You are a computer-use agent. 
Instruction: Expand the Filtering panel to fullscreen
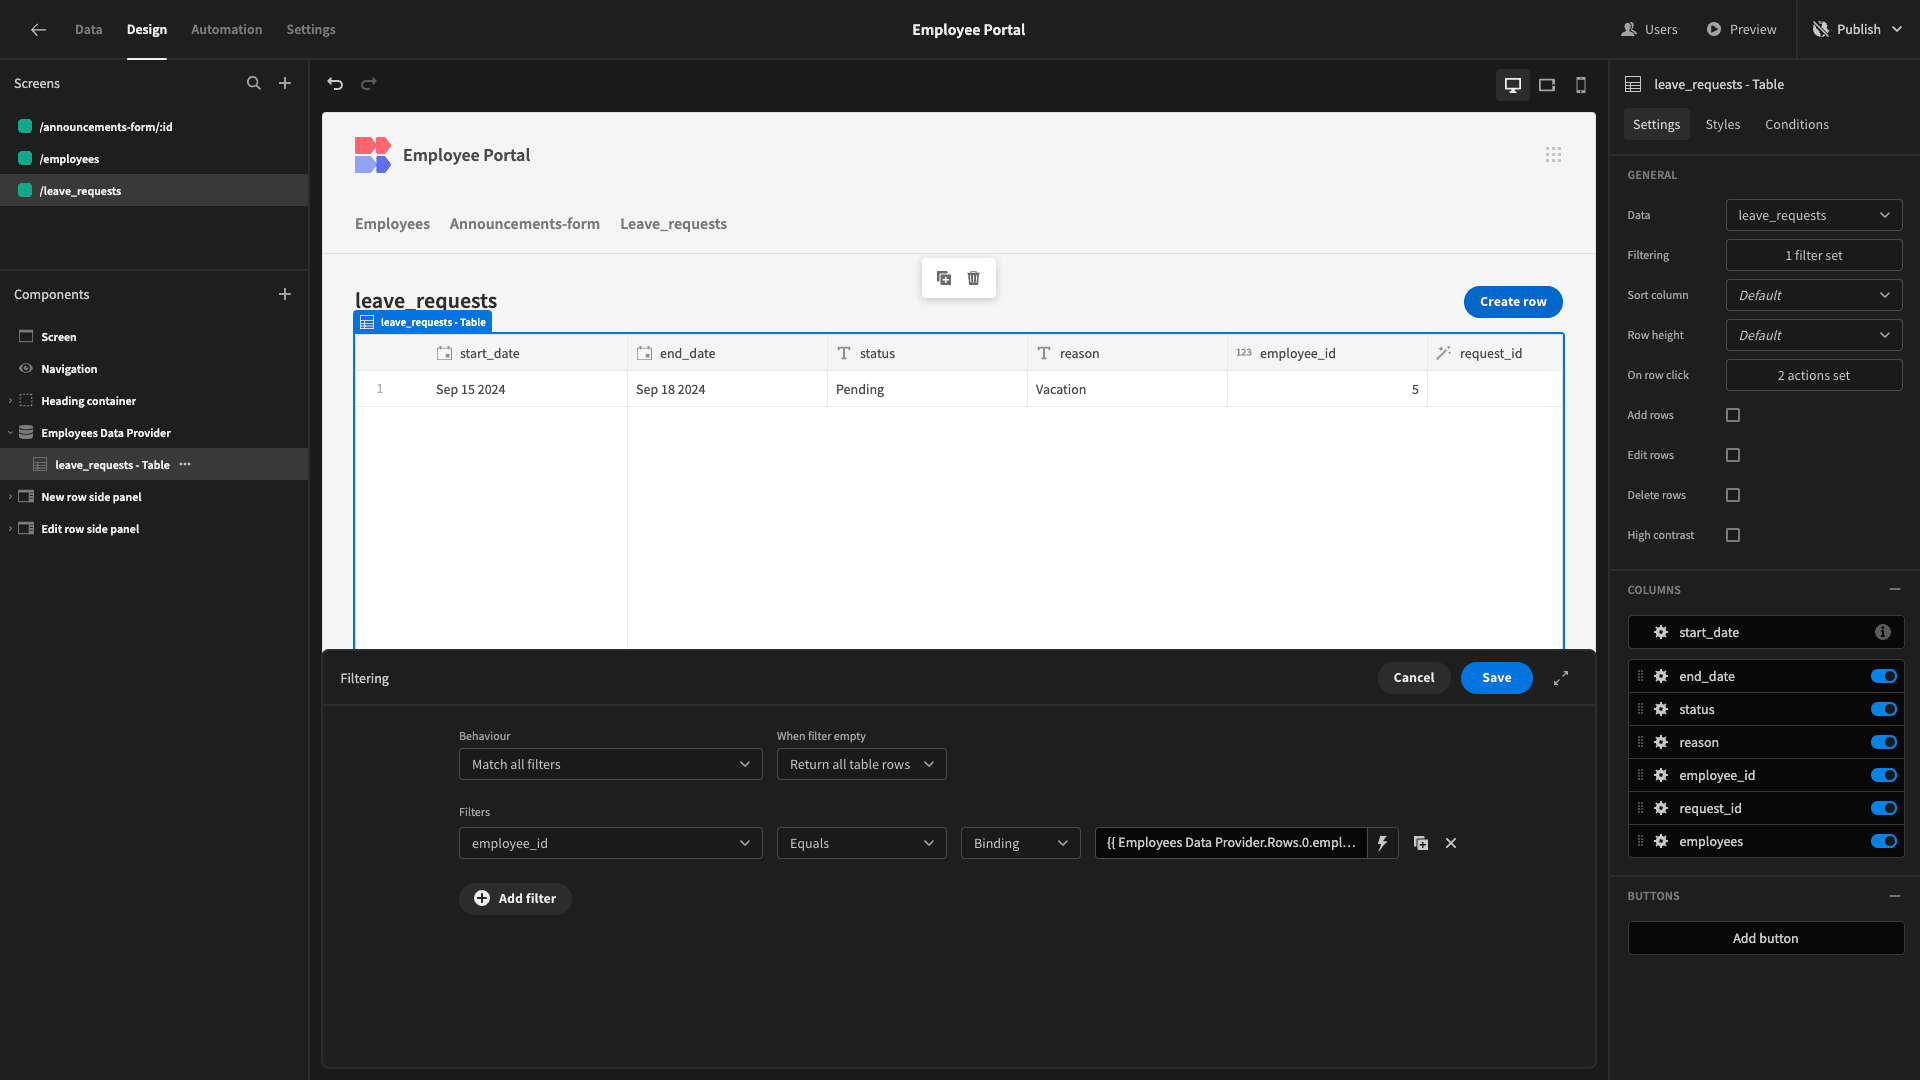coord(1561,678)
